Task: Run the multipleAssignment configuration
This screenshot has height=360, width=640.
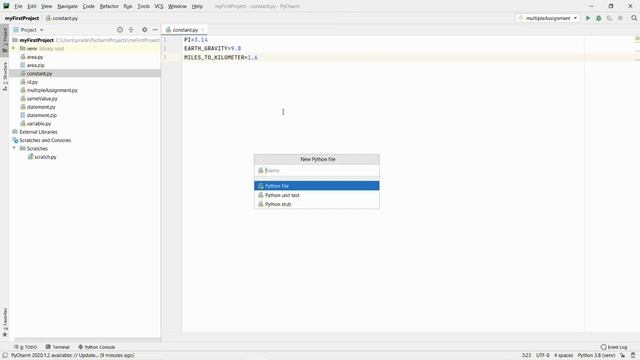Action: (588, 18)
